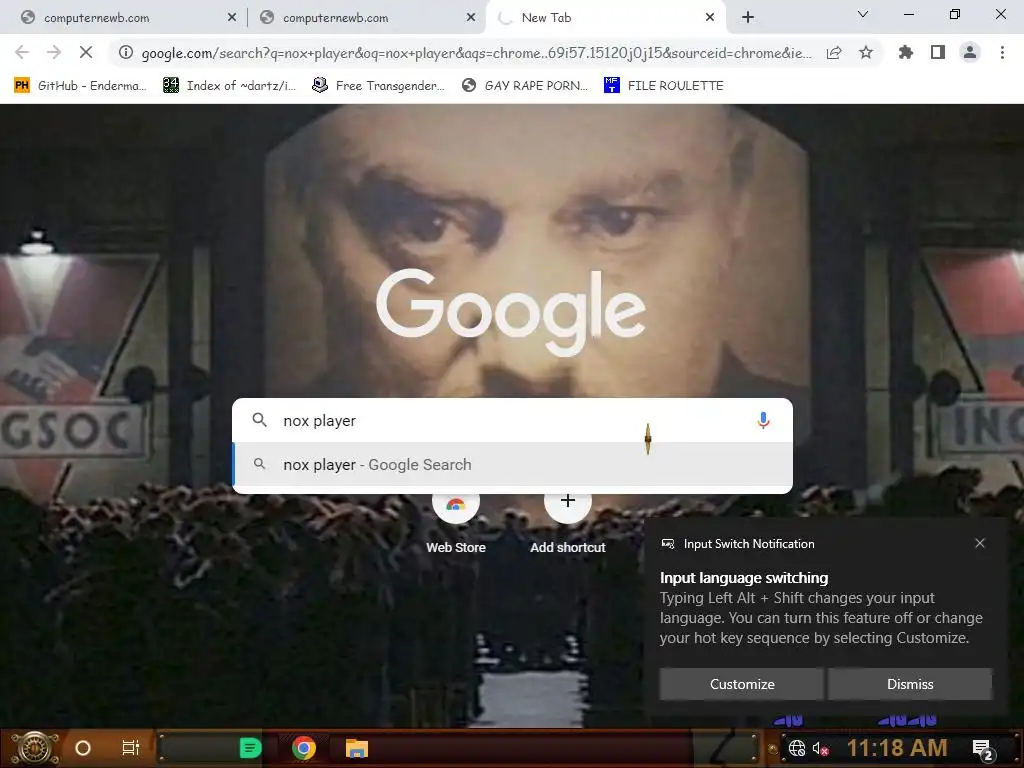The width and height of the screenshot is (1024, 768).
Task: Select the New Tab tab
Action: [605, 18]
